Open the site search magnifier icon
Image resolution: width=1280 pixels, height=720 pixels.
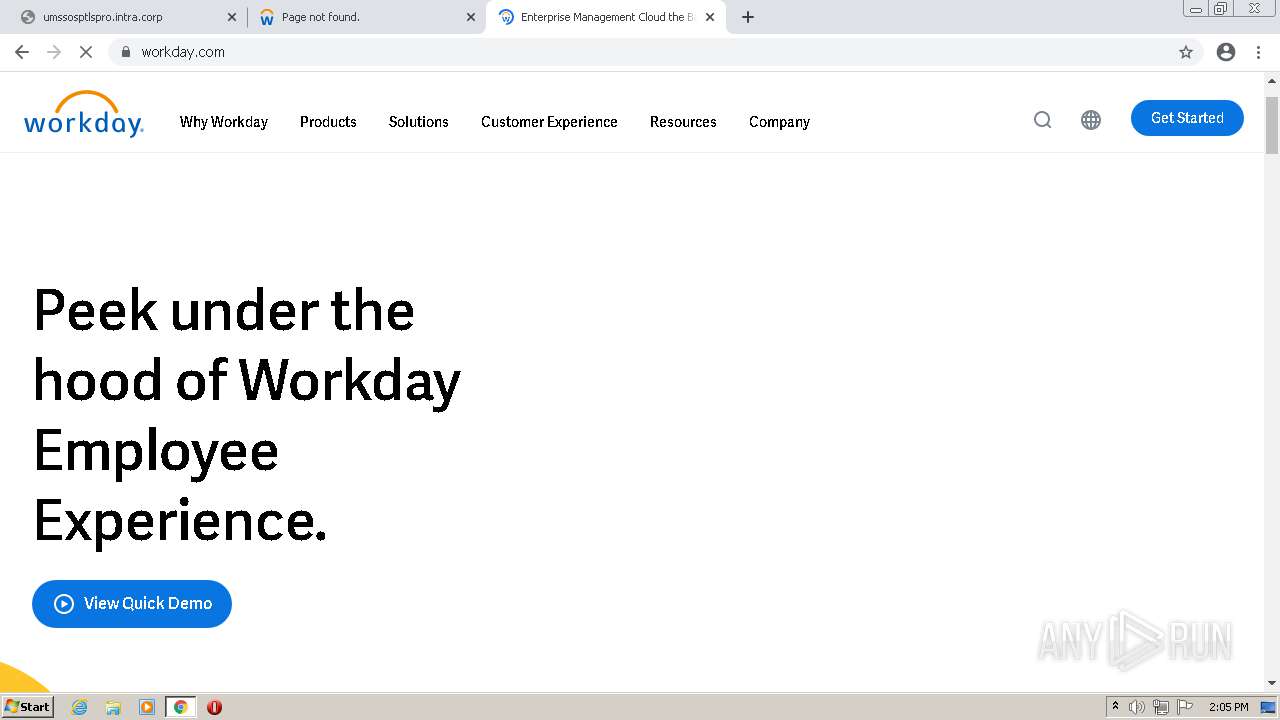click(1042, 120)
